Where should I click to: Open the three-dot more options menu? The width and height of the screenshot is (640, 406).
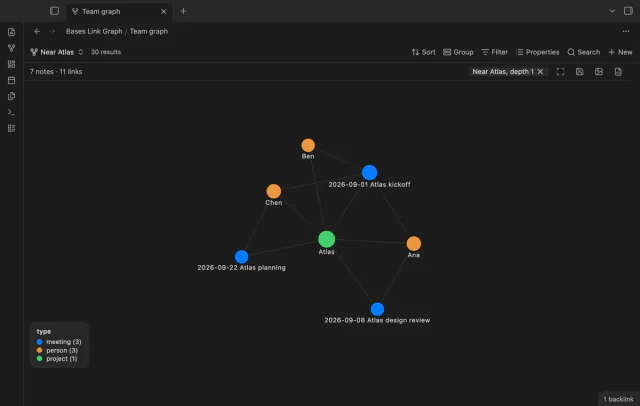[x=626, y=31]
